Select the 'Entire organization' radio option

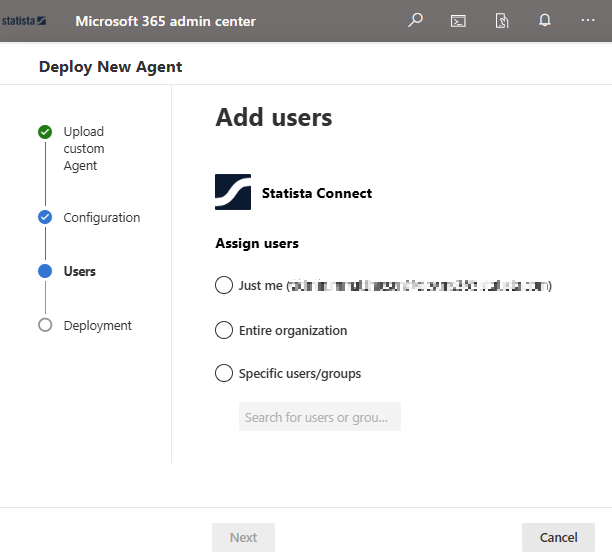(224, 330)
